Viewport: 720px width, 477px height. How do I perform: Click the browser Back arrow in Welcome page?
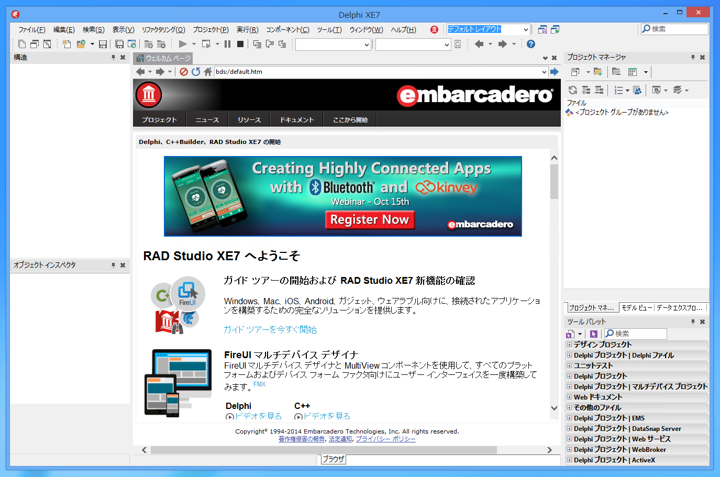[x=141, y=72]
